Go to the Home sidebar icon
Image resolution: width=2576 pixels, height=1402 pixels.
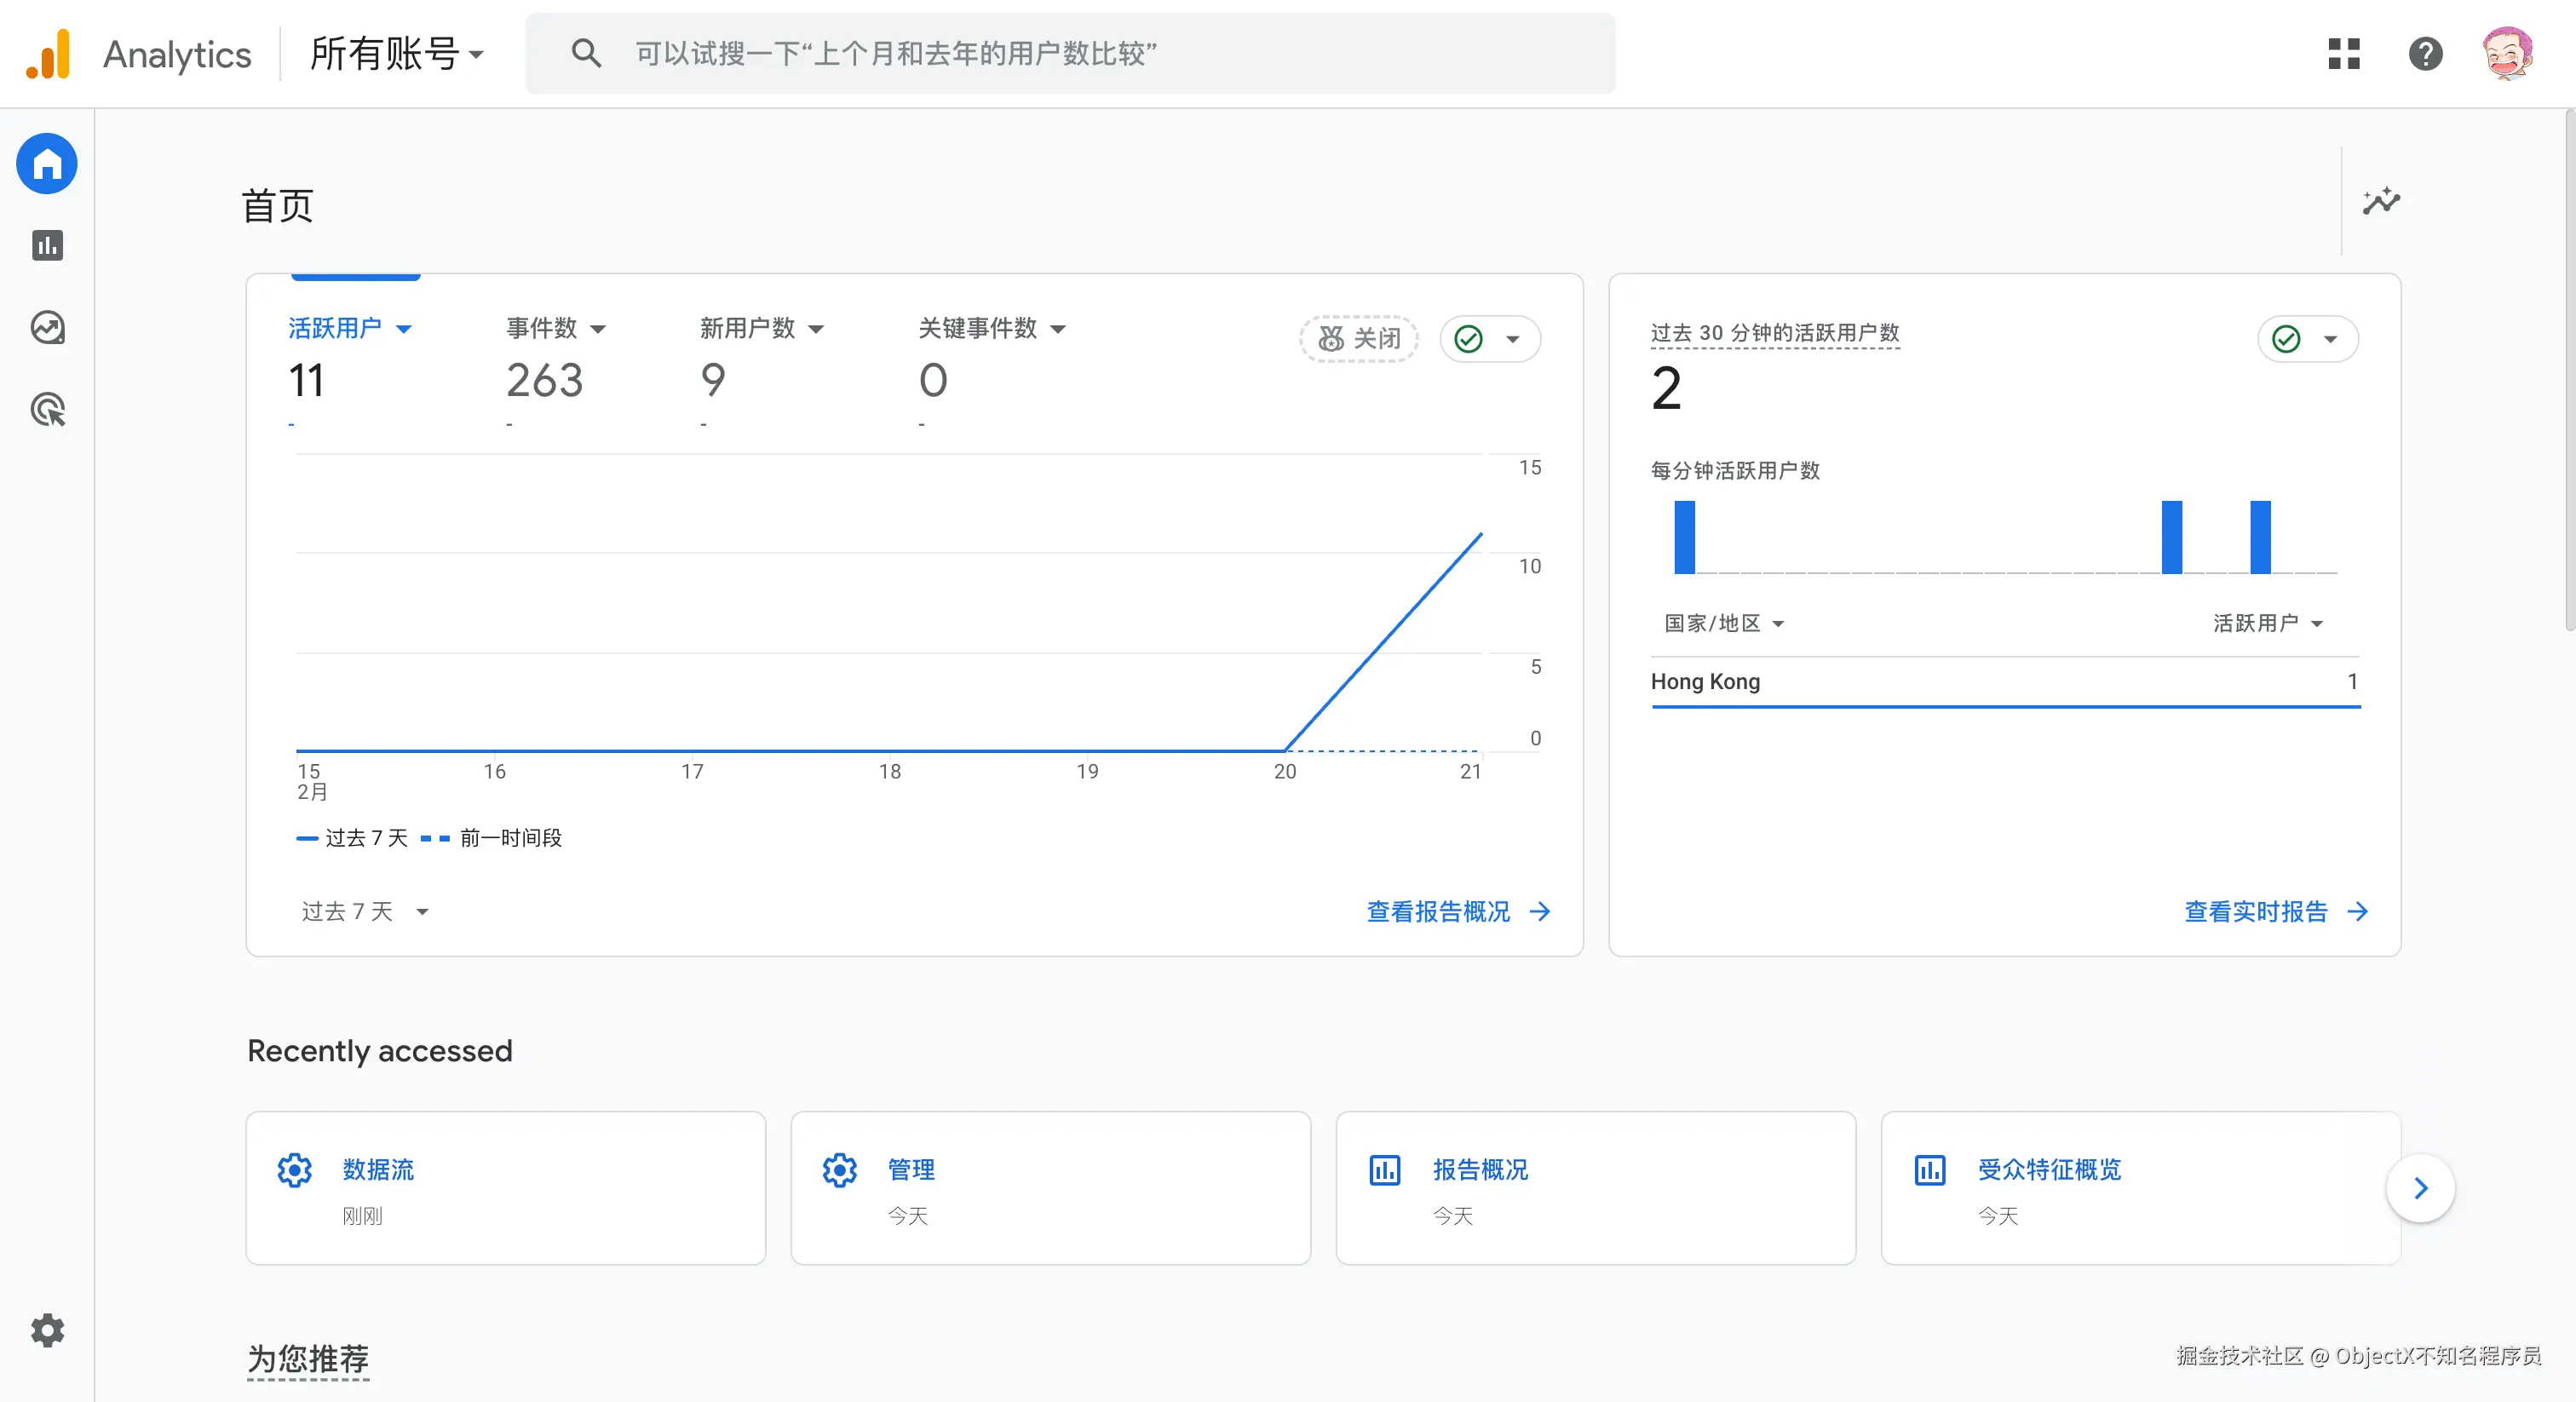tap(47, 164)
